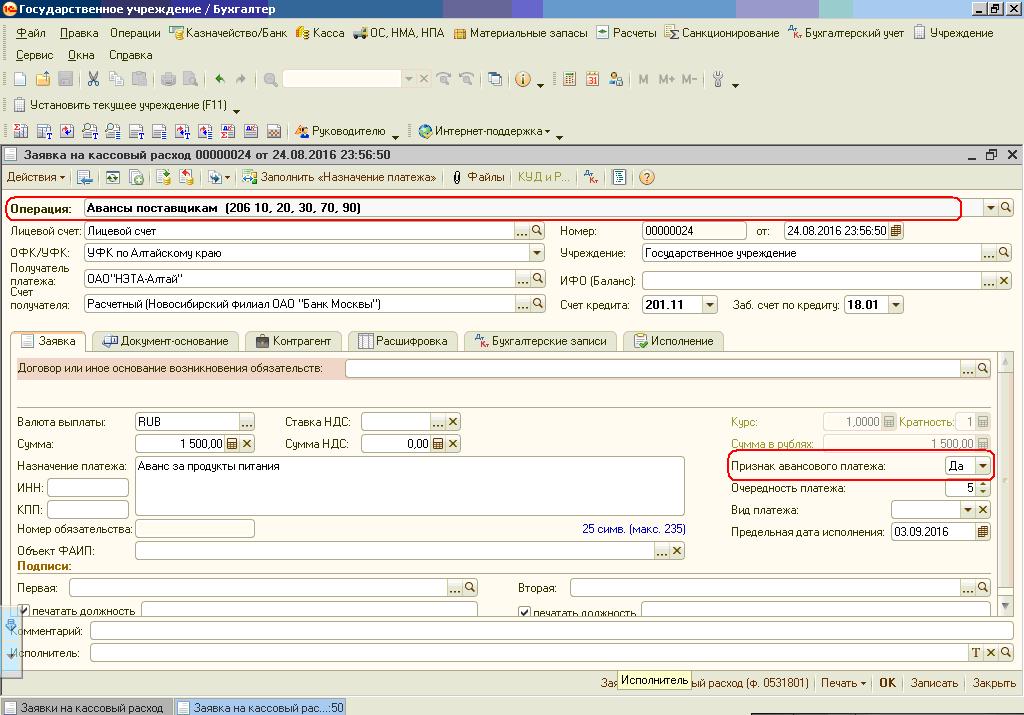Toggle left печатать должность checkbox

(x=24, y=611)
